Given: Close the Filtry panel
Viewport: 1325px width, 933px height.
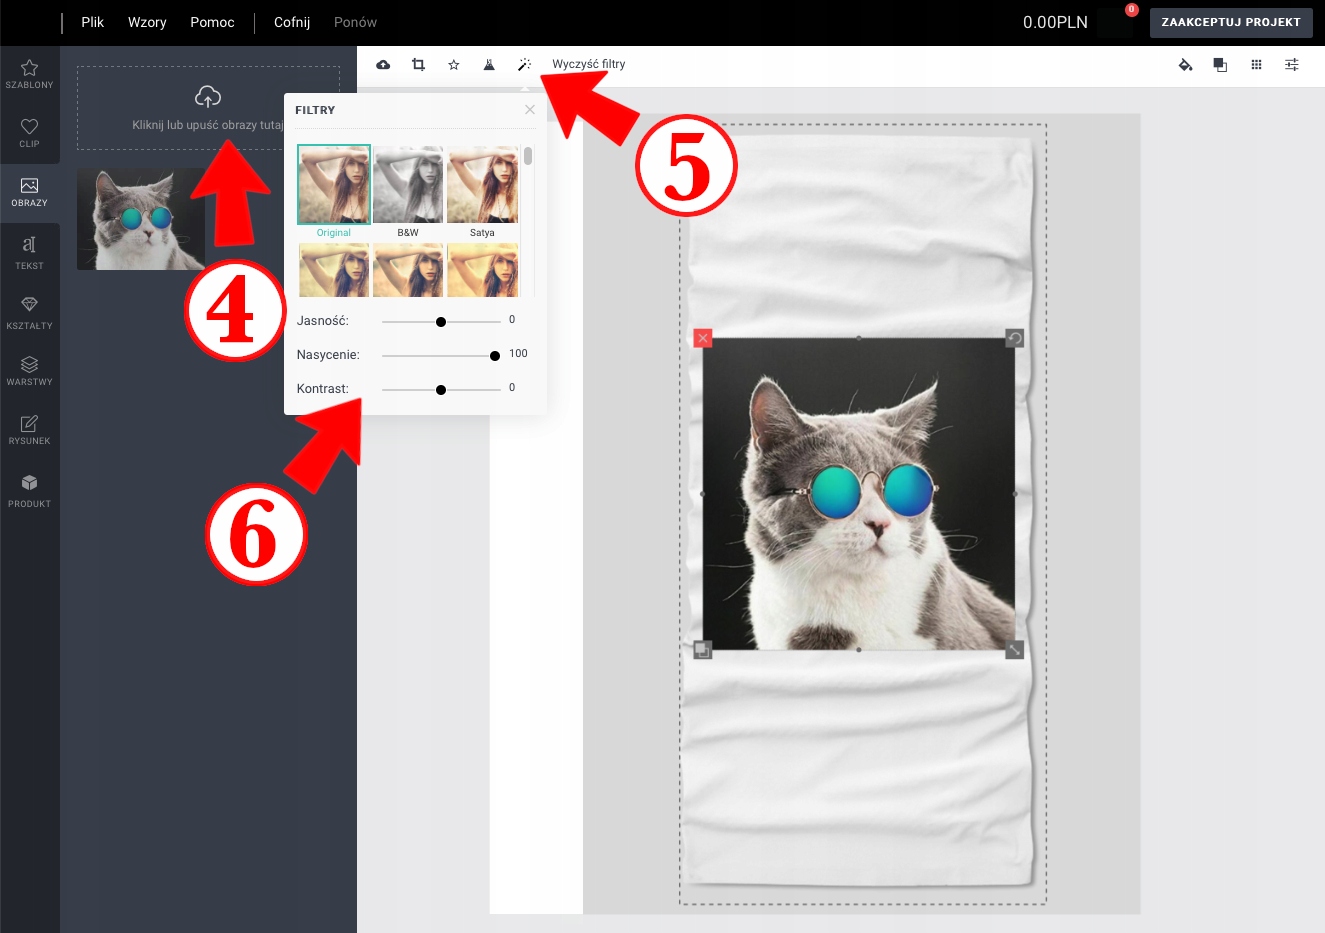Looking at the screenshot, I should pos(530,110).
